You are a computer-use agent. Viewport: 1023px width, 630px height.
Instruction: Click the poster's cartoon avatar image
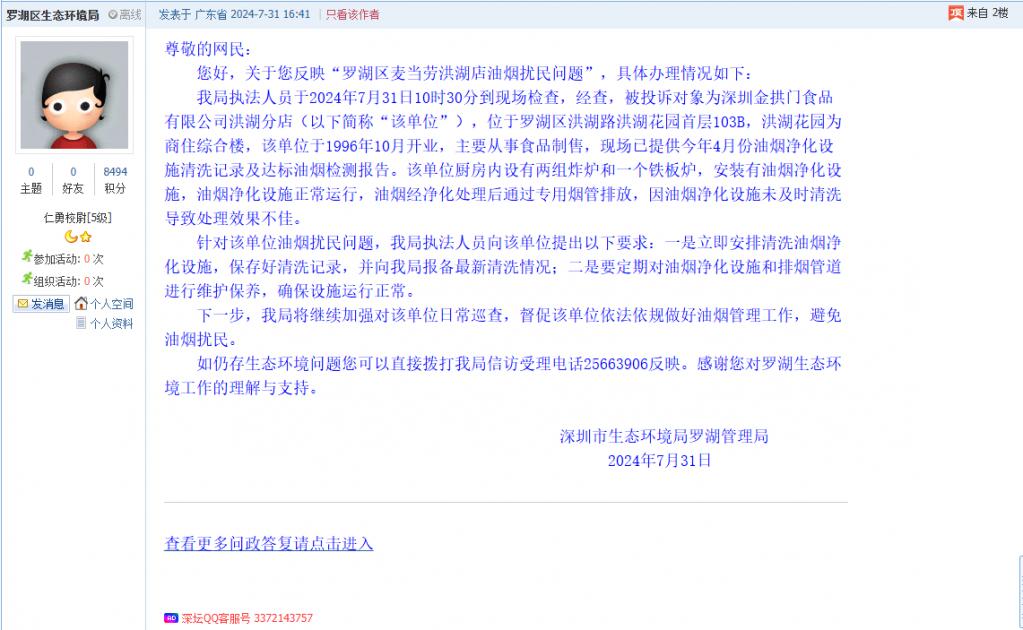coord(74,95)
